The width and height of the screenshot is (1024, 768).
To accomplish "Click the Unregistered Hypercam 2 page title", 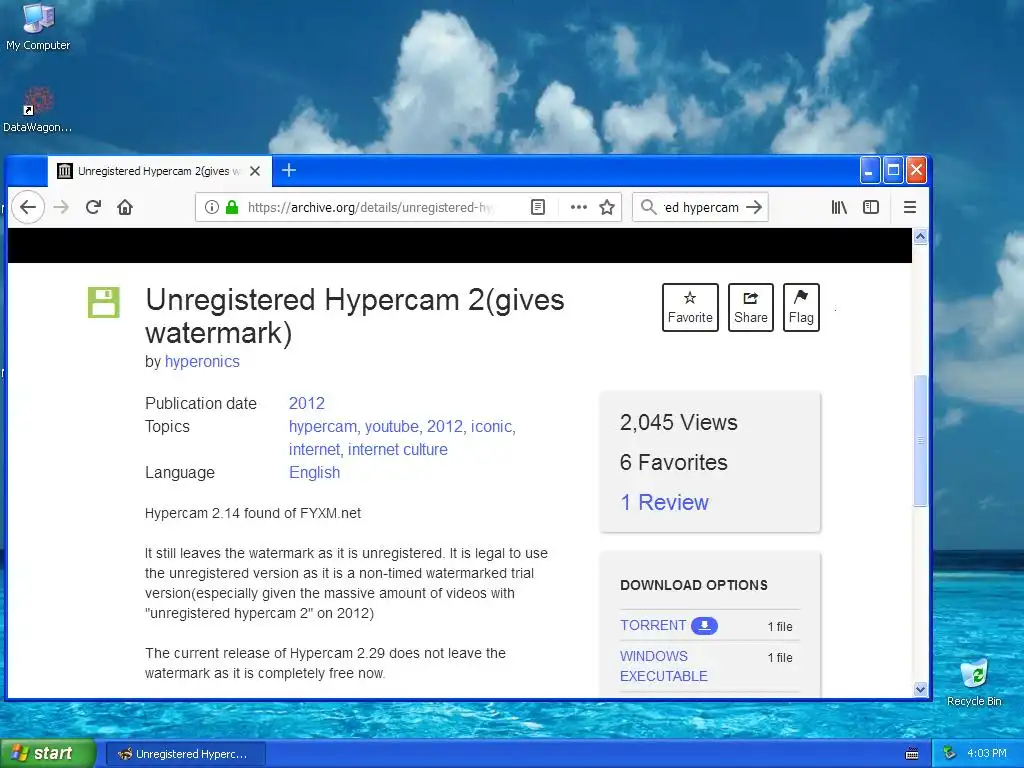I will tap(355, 316).
